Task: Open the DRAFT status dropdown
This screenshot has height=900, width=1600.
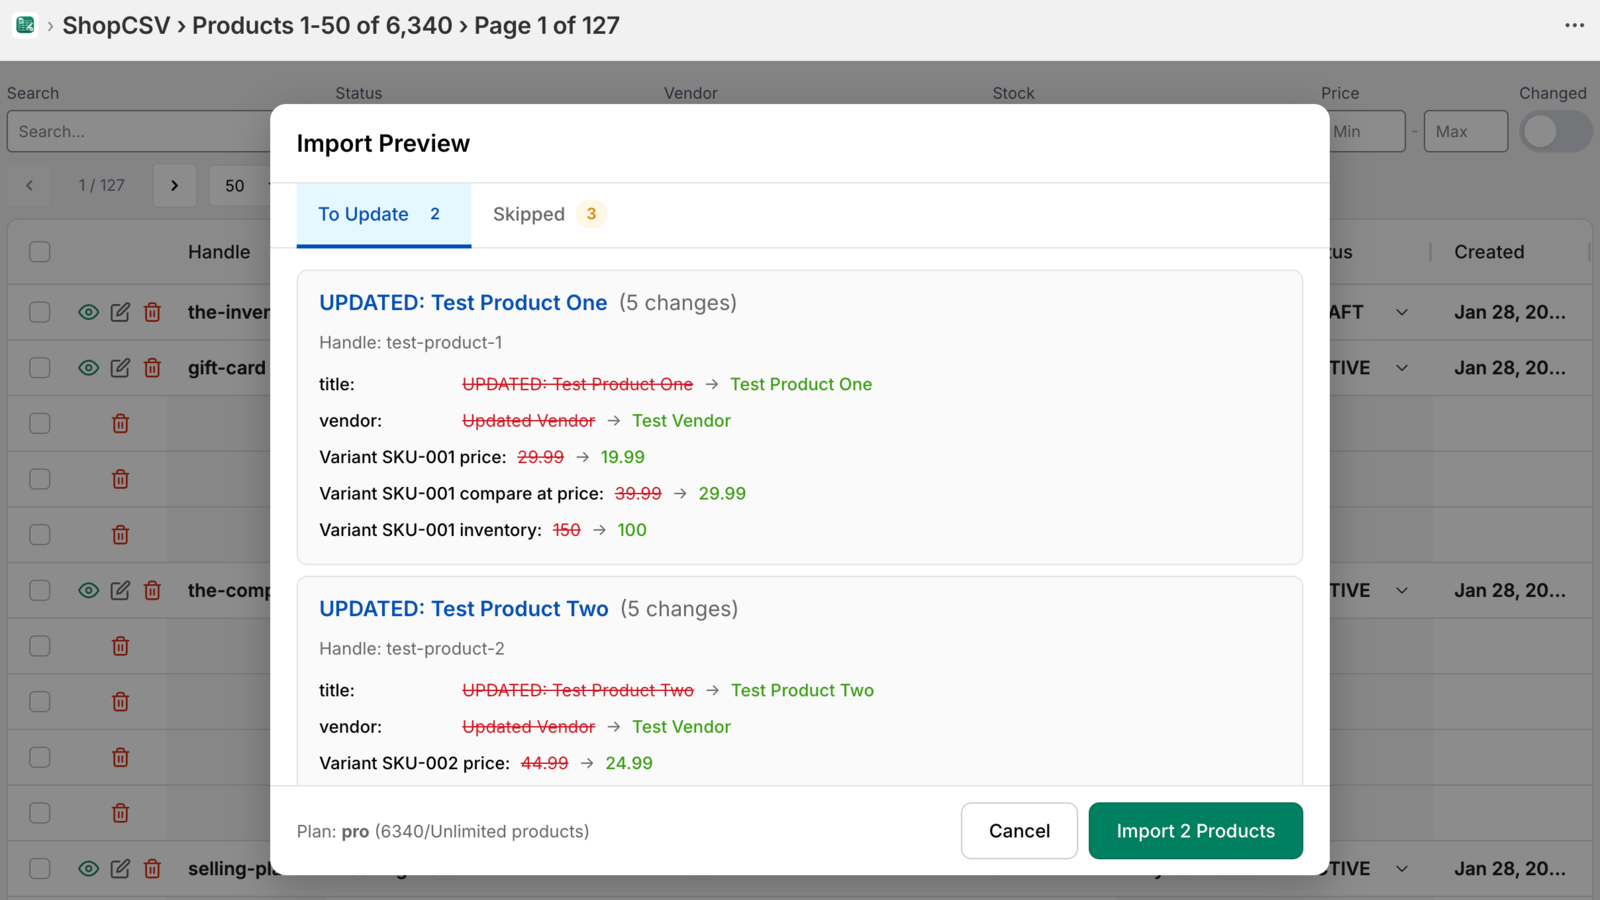Action: [1401, 312]
